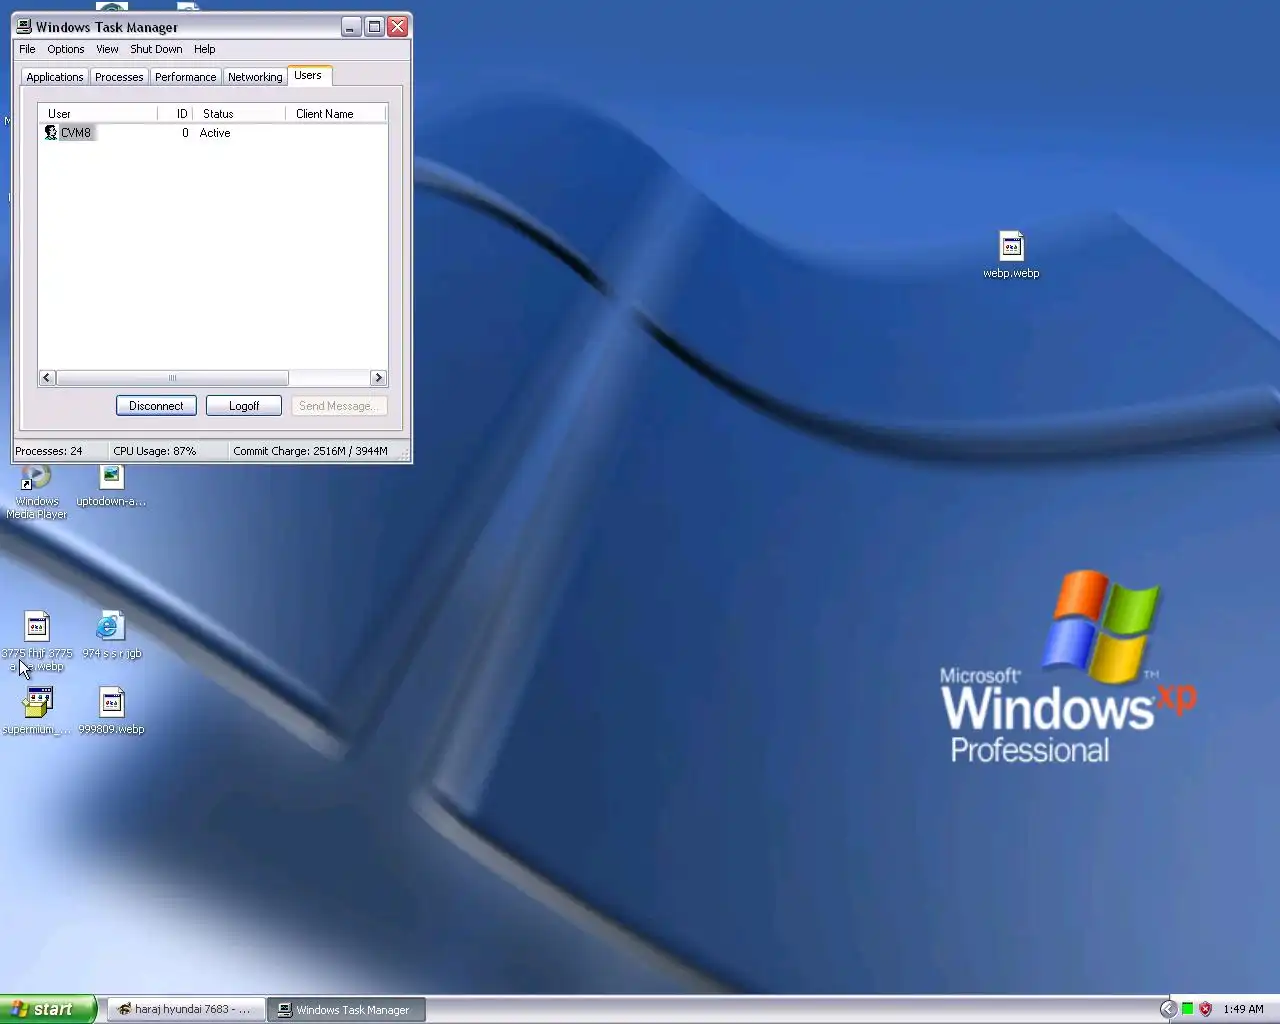Viewport: 1280px width, 1024px height.
Task: Select the 999809.webp desktop file
Action: click(x=111, y=711)
